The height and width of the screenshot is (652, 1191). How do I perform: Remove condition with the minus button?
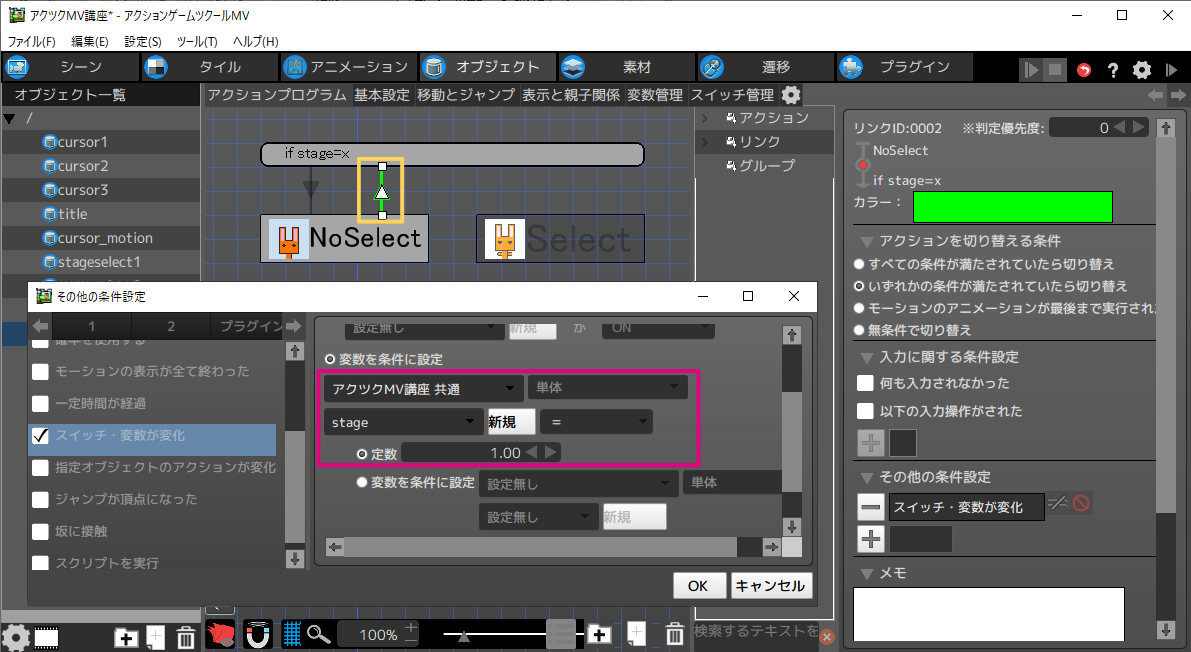(x=871, y=507)
